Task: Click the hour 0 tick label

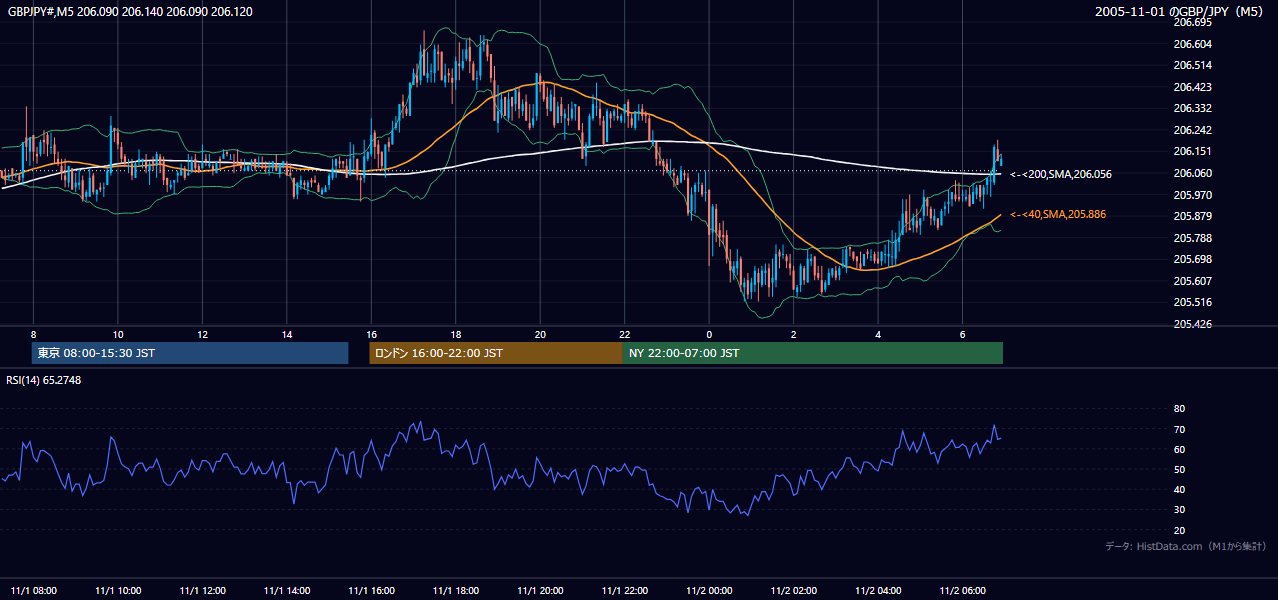Action: (709, 334)
